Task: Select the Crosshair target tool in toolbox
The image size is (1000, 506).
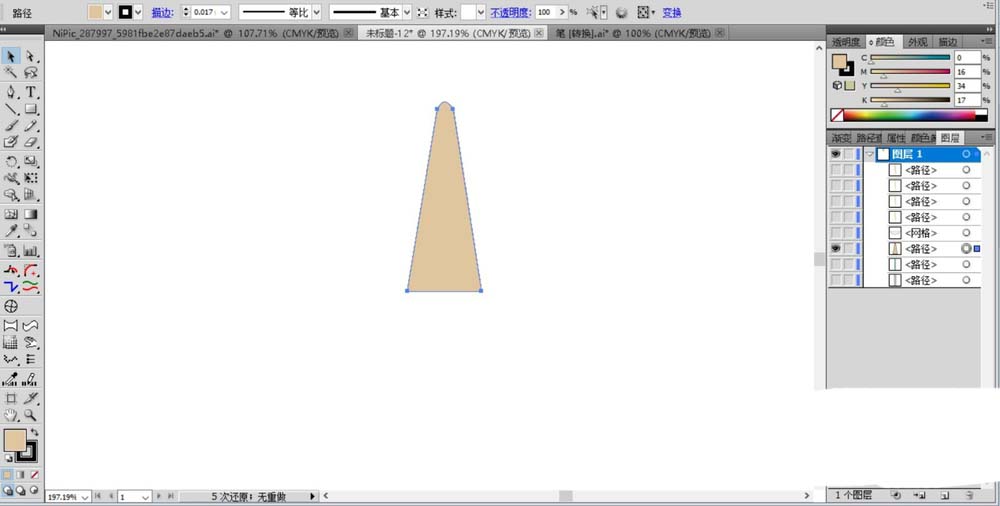Action: pos(11,306)
